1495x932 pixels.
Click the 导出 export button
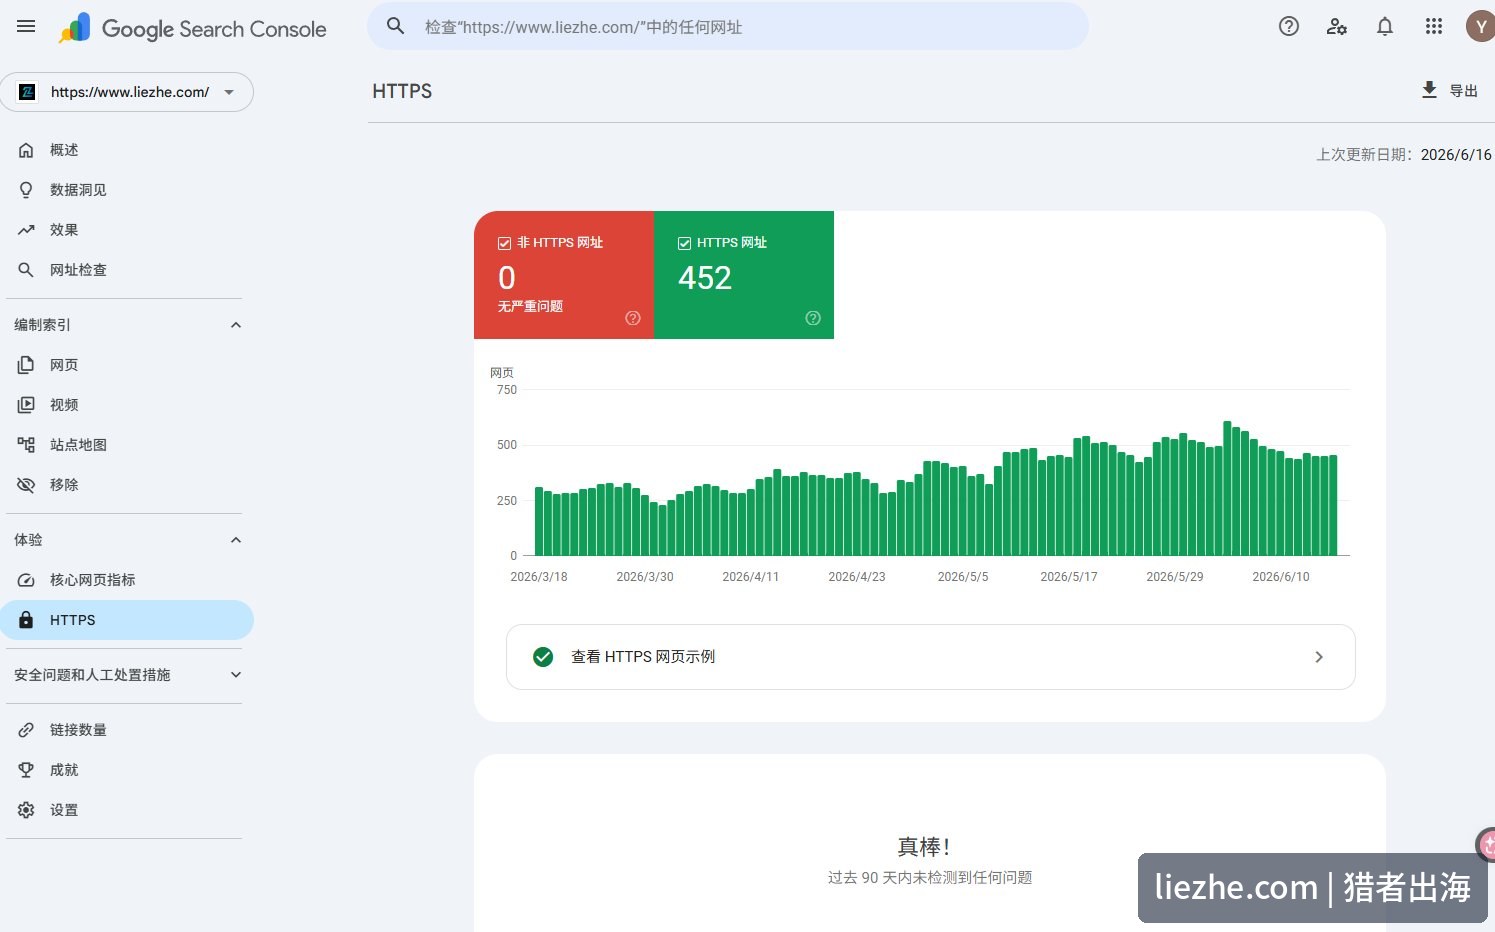coord(1449,90)
